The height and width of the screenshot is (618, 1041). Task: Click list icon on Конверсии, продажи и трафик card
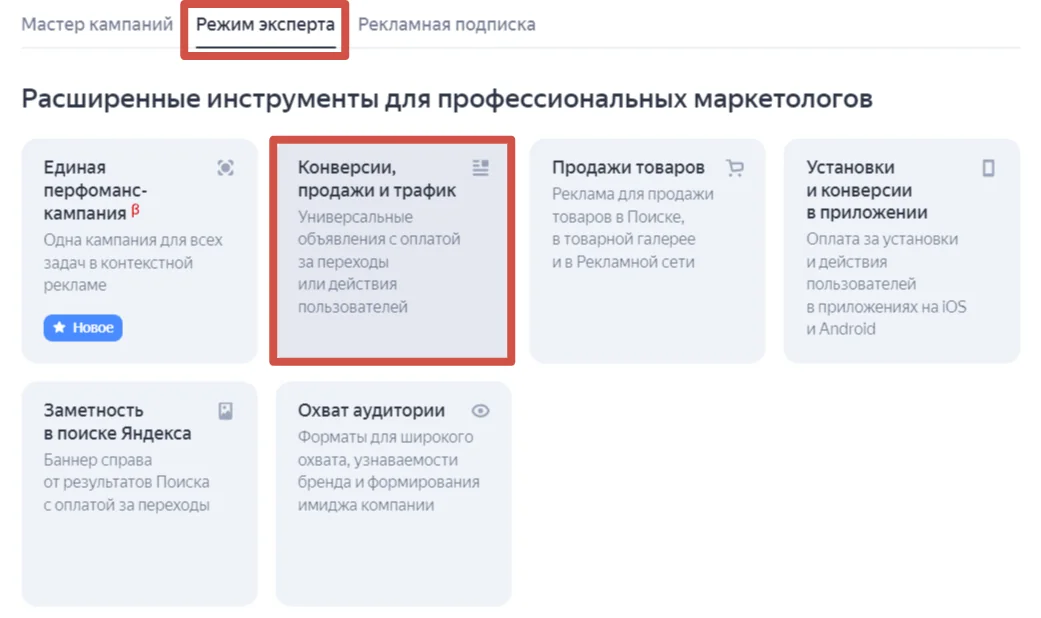coord(481,168)
